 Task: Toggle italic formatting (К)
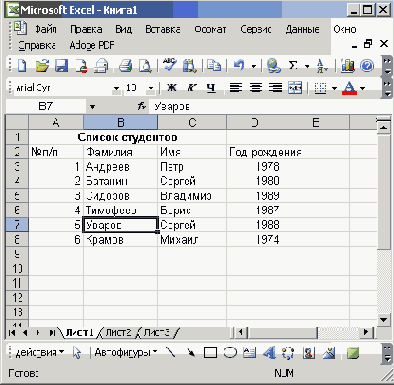click(x=192, y=88)
